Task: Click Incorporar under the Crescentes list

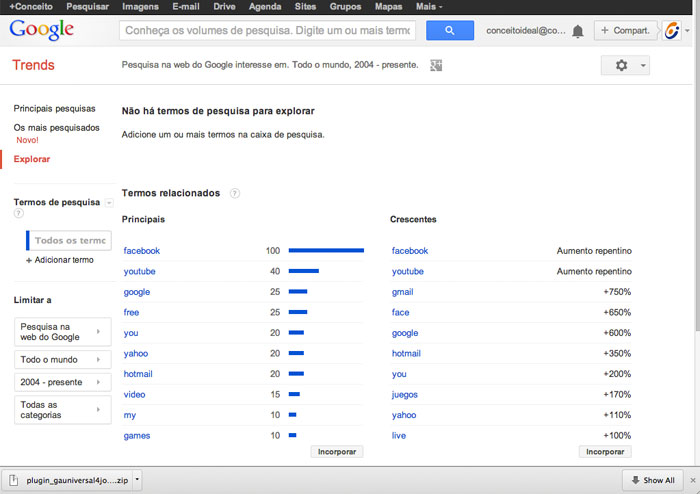Action: 605,452
